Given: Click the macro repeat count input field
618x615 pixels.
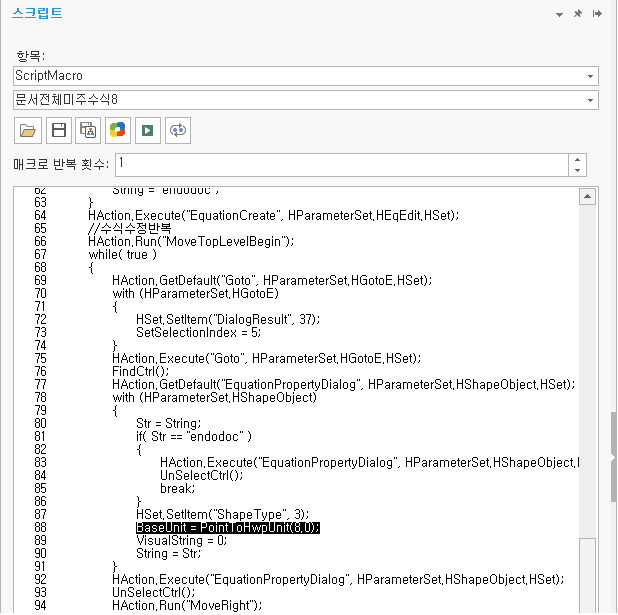Looking at the screenshot, I should pos(342,165).
